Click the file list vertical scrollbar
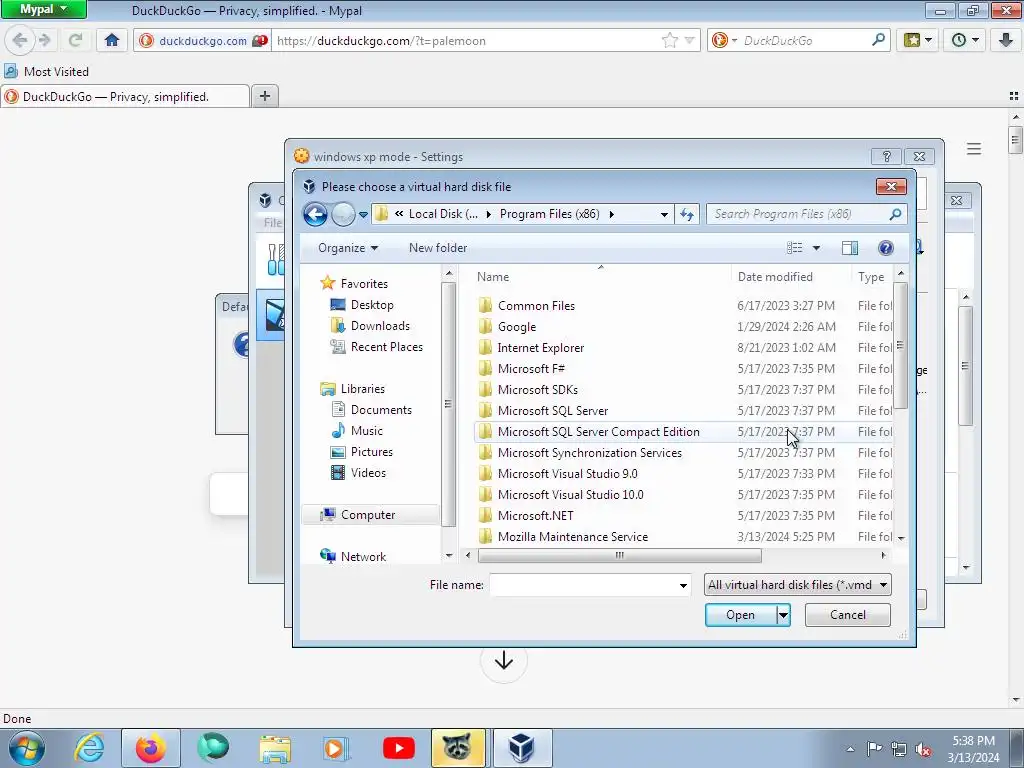 pos(901,345)
